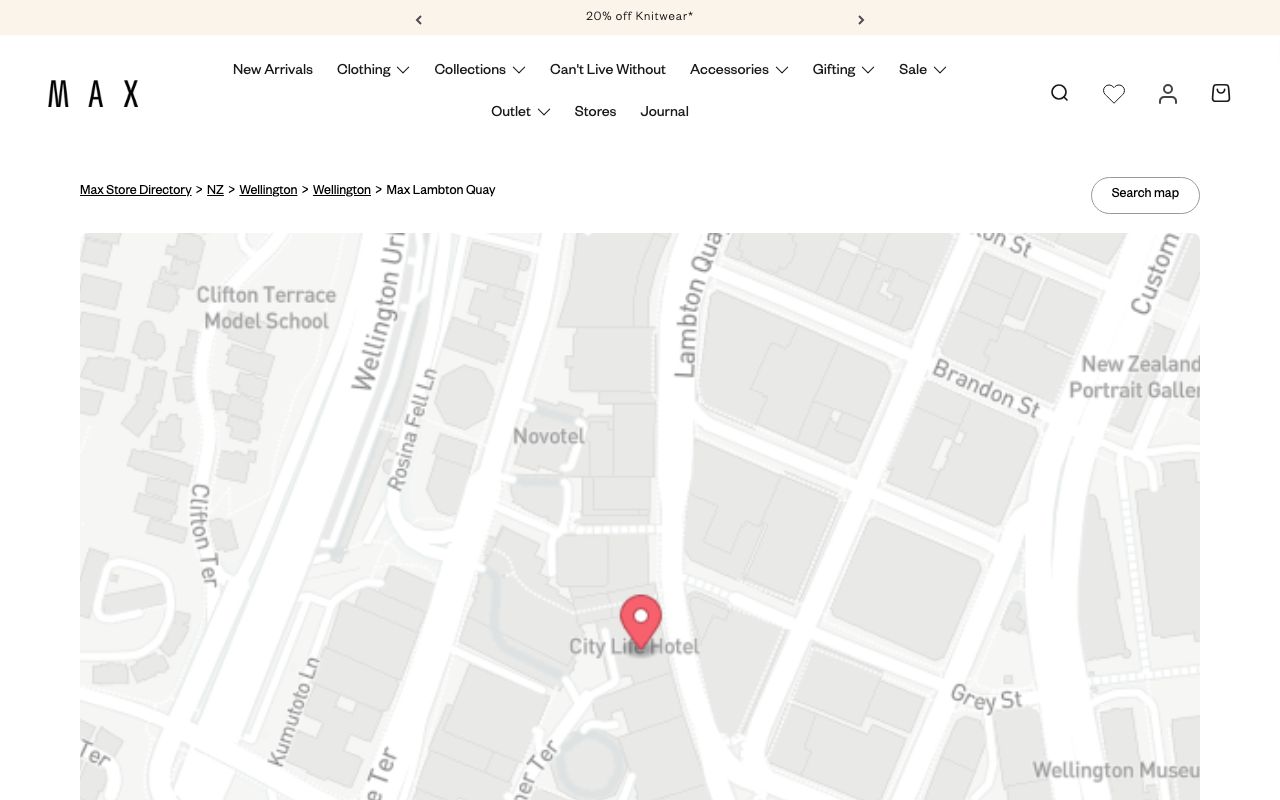Click the Grey St map label
Screen dimensions: 1280x800
987,697
